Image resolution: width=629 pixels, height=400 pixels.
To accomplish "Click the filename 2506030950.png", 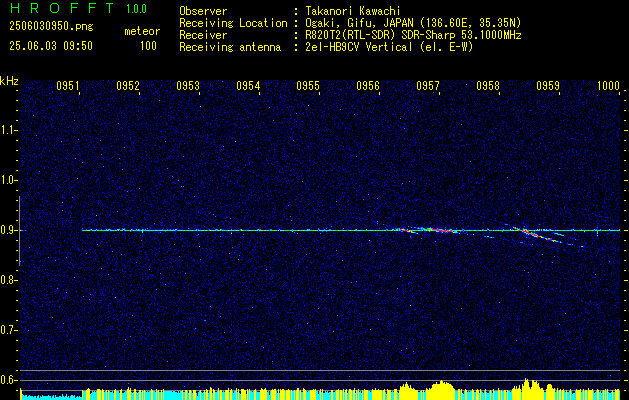I will pyautogui.click(x=51, y=26).
